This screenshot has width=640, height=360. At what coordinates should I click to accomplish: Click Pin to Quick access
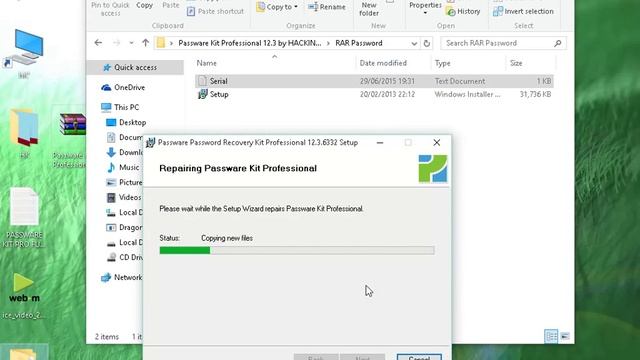(110, 9)
